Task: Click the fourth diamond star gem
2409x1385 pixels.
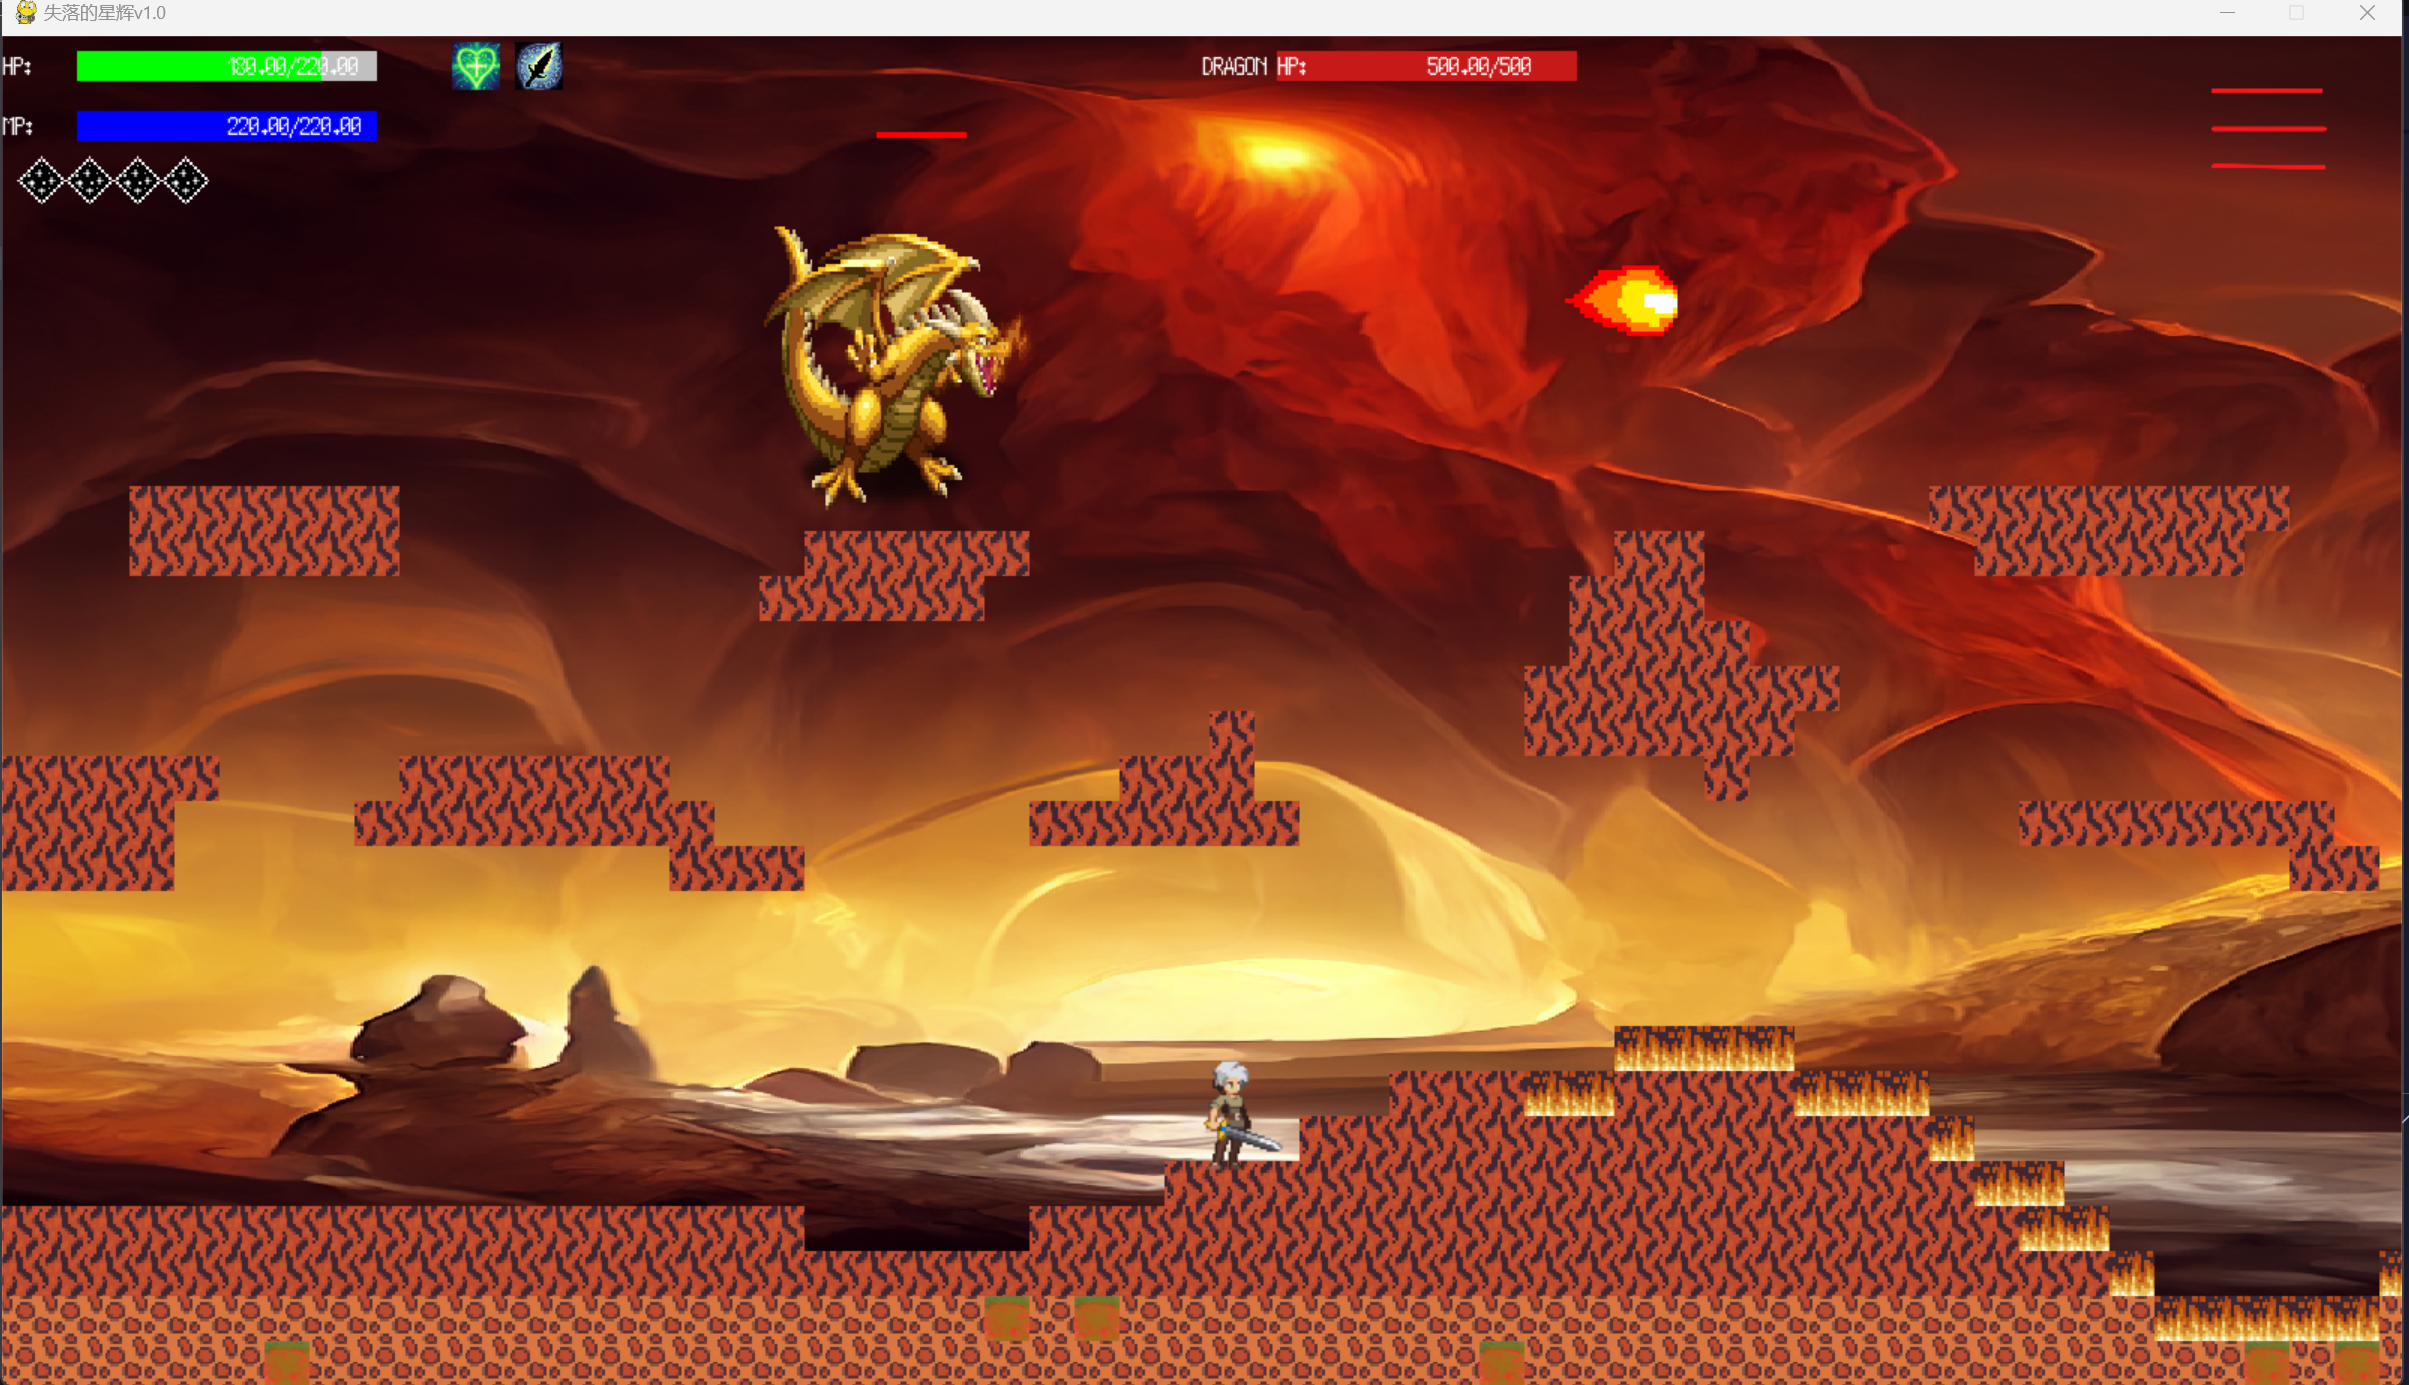Action: [185, 181]
